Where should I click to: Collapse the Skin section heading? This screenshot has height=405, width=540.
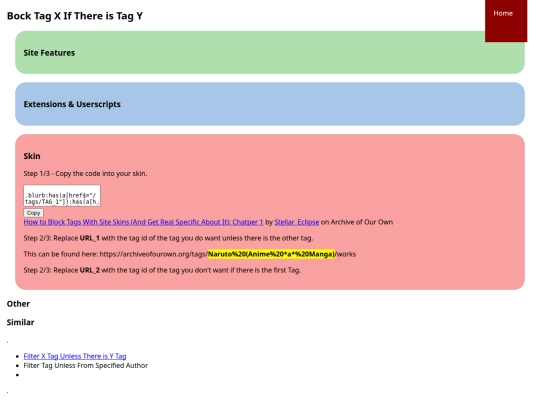pos(32,156)
